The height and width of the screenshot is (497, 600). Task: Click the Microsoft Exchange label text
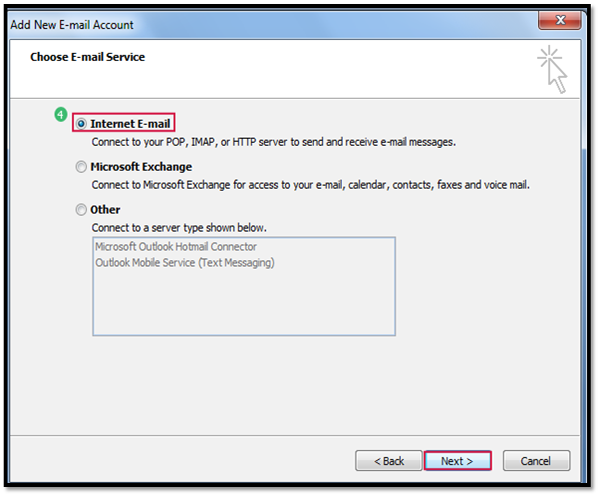point(141,167)
